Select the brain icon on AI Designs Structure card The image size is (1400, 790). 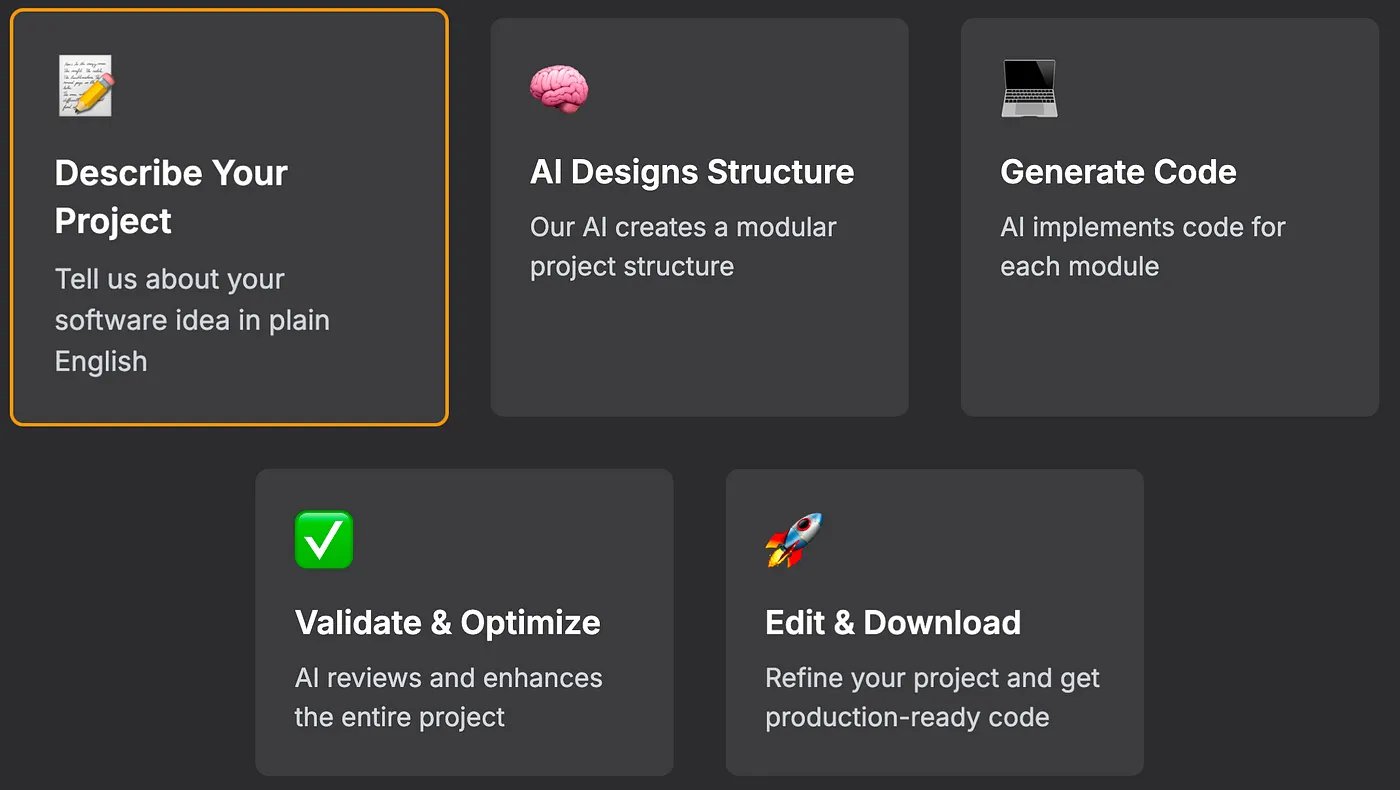point(558,88)
